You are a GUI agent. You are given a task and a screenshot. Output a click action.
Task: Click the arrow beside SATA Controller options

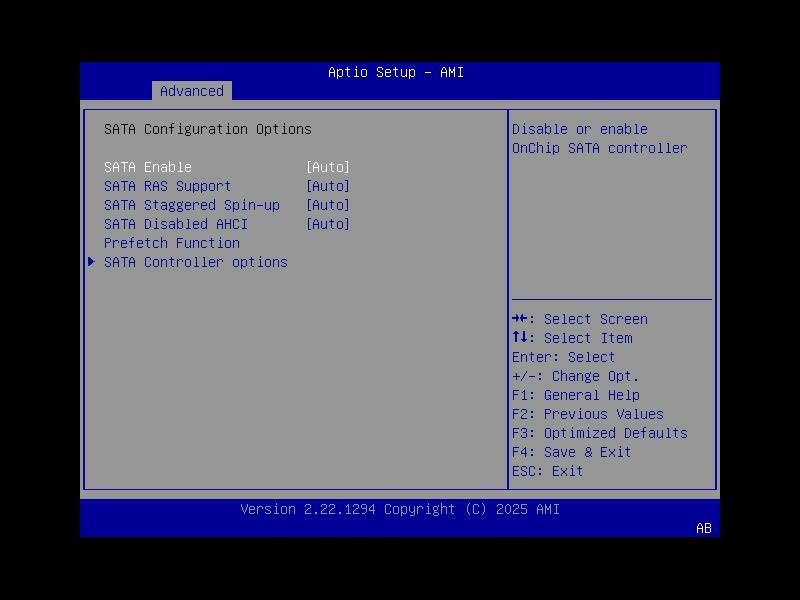[x=91, y=262]
